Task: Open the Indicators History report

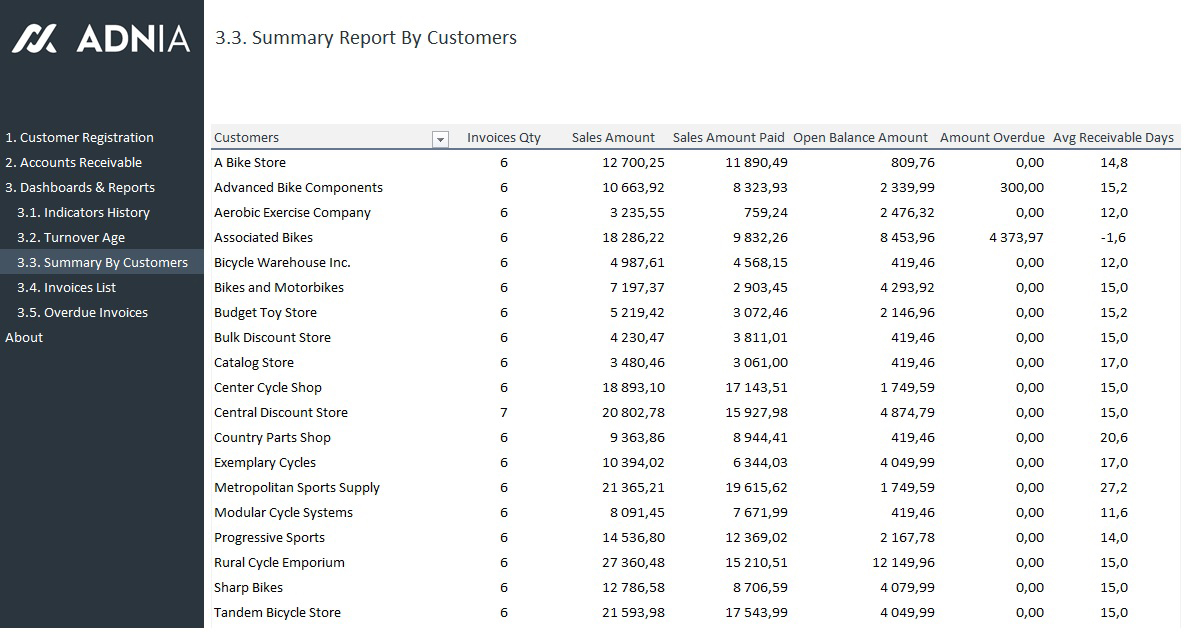Action: pos(83,213)
